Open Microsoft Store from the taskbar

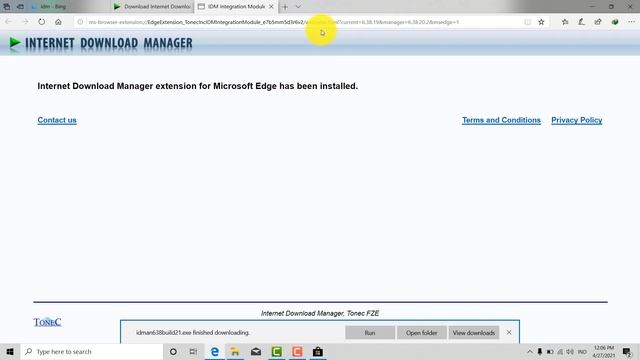click(318, 351)
